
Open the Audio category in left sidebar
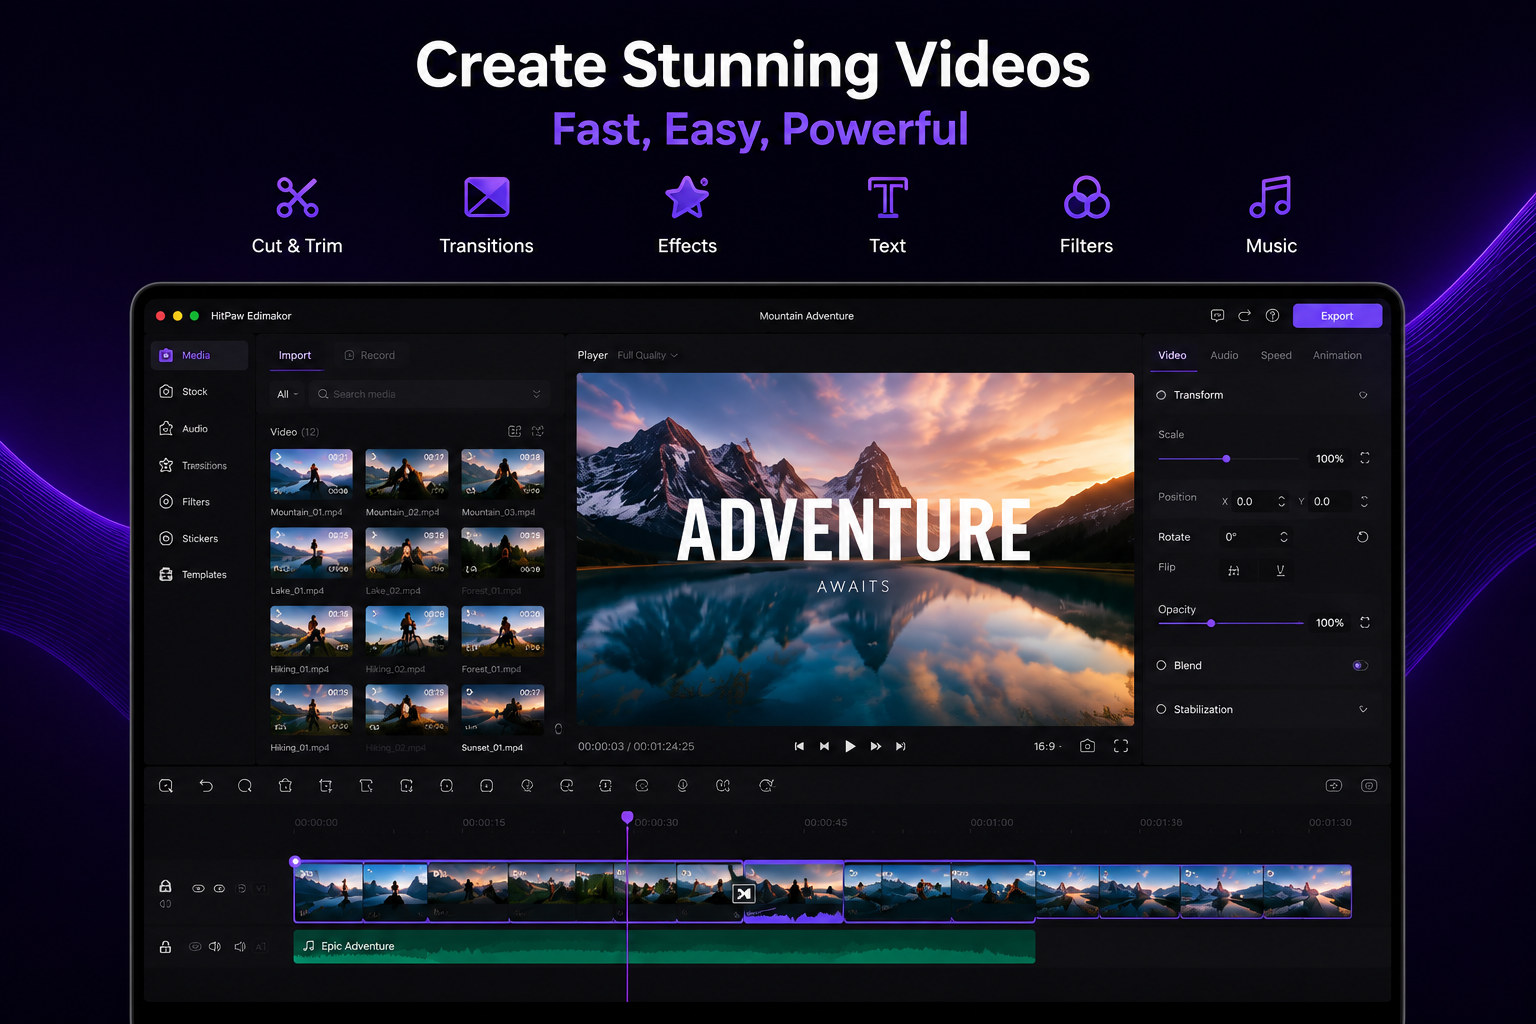tap(184, 429)
